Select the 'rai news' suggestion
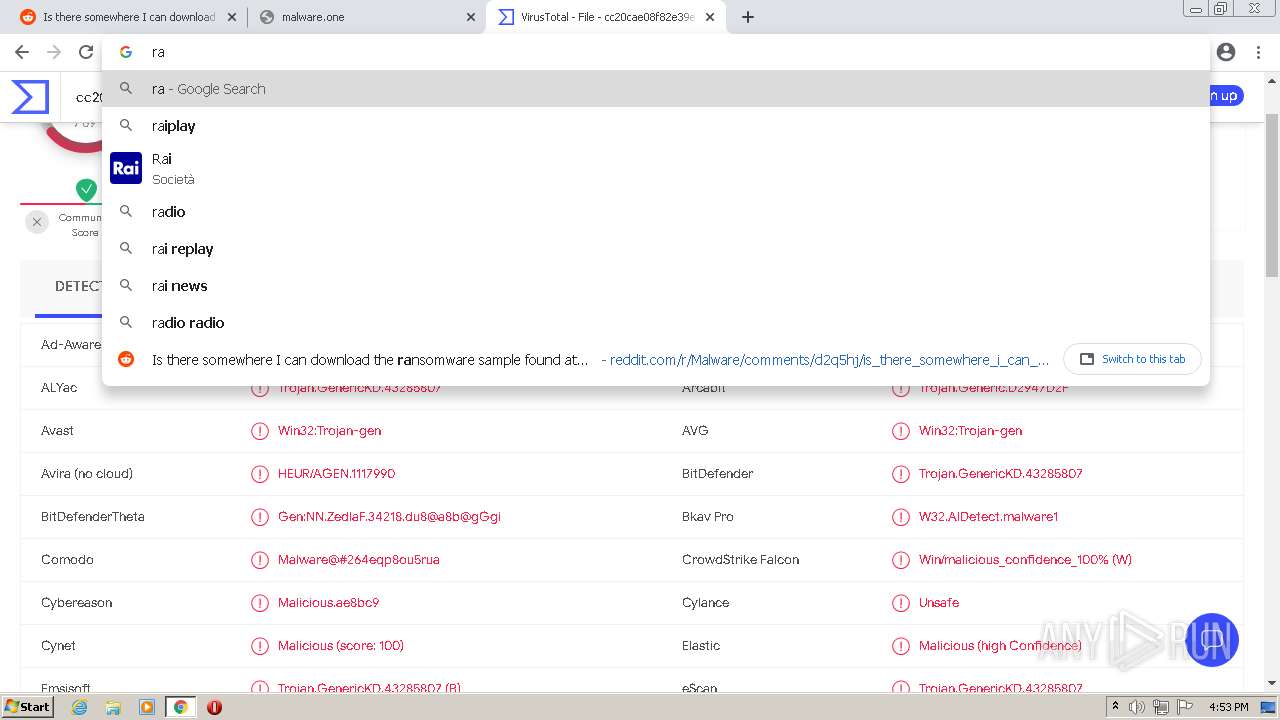 click(656, 286)
